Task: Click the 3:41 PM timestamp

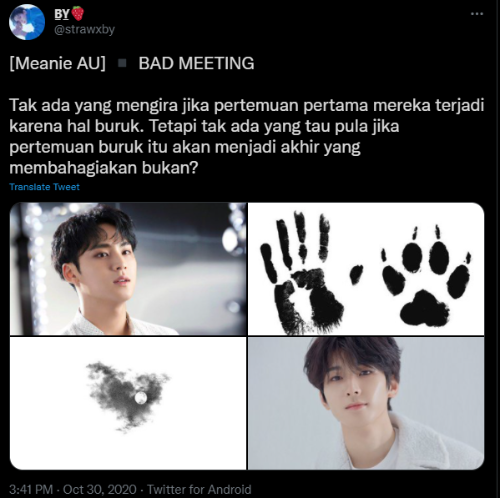Action: 31,489
